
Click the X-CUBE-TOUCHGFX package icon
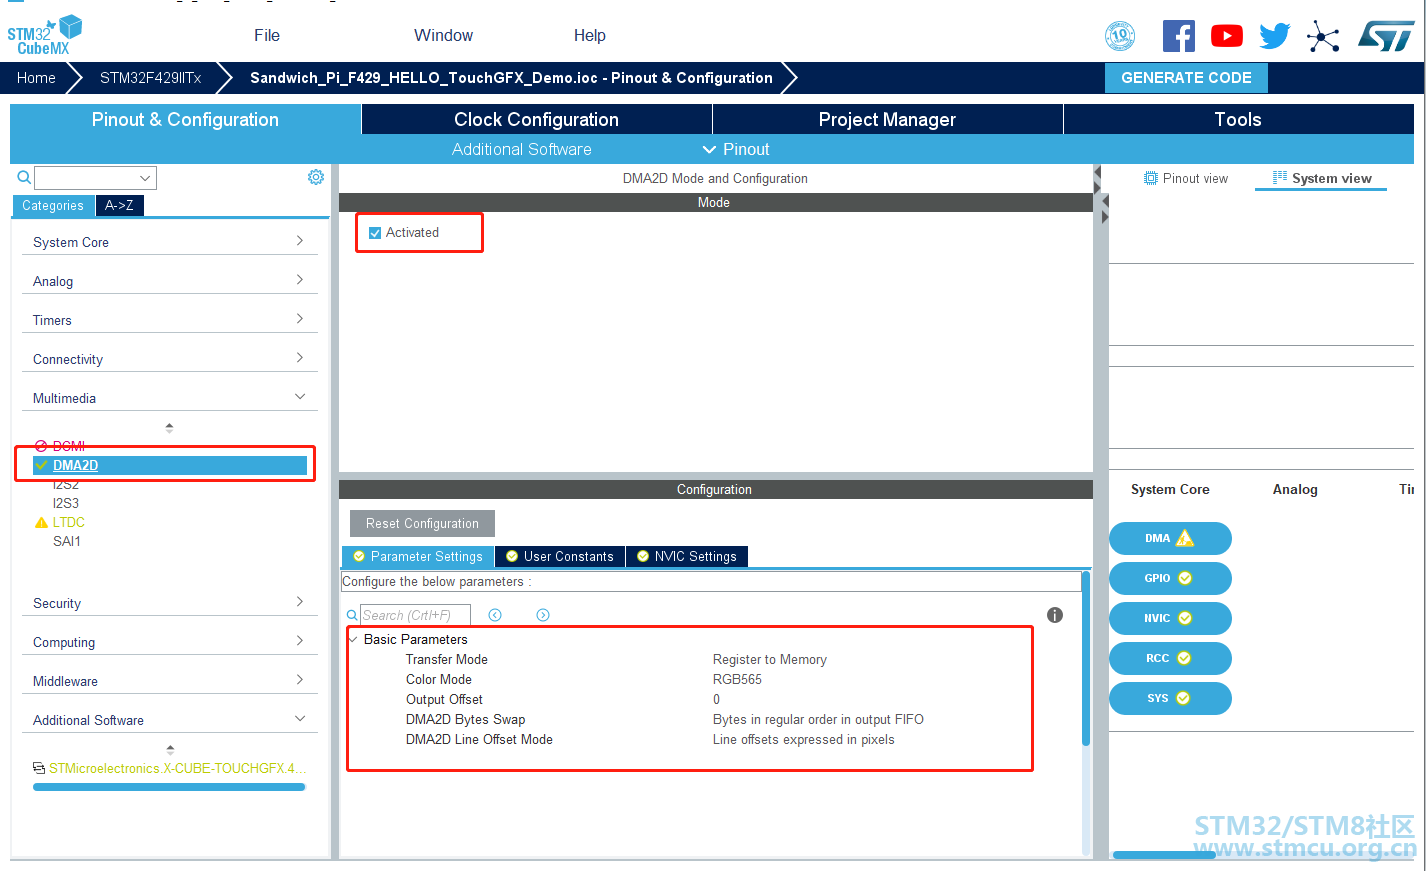(39, 768)
